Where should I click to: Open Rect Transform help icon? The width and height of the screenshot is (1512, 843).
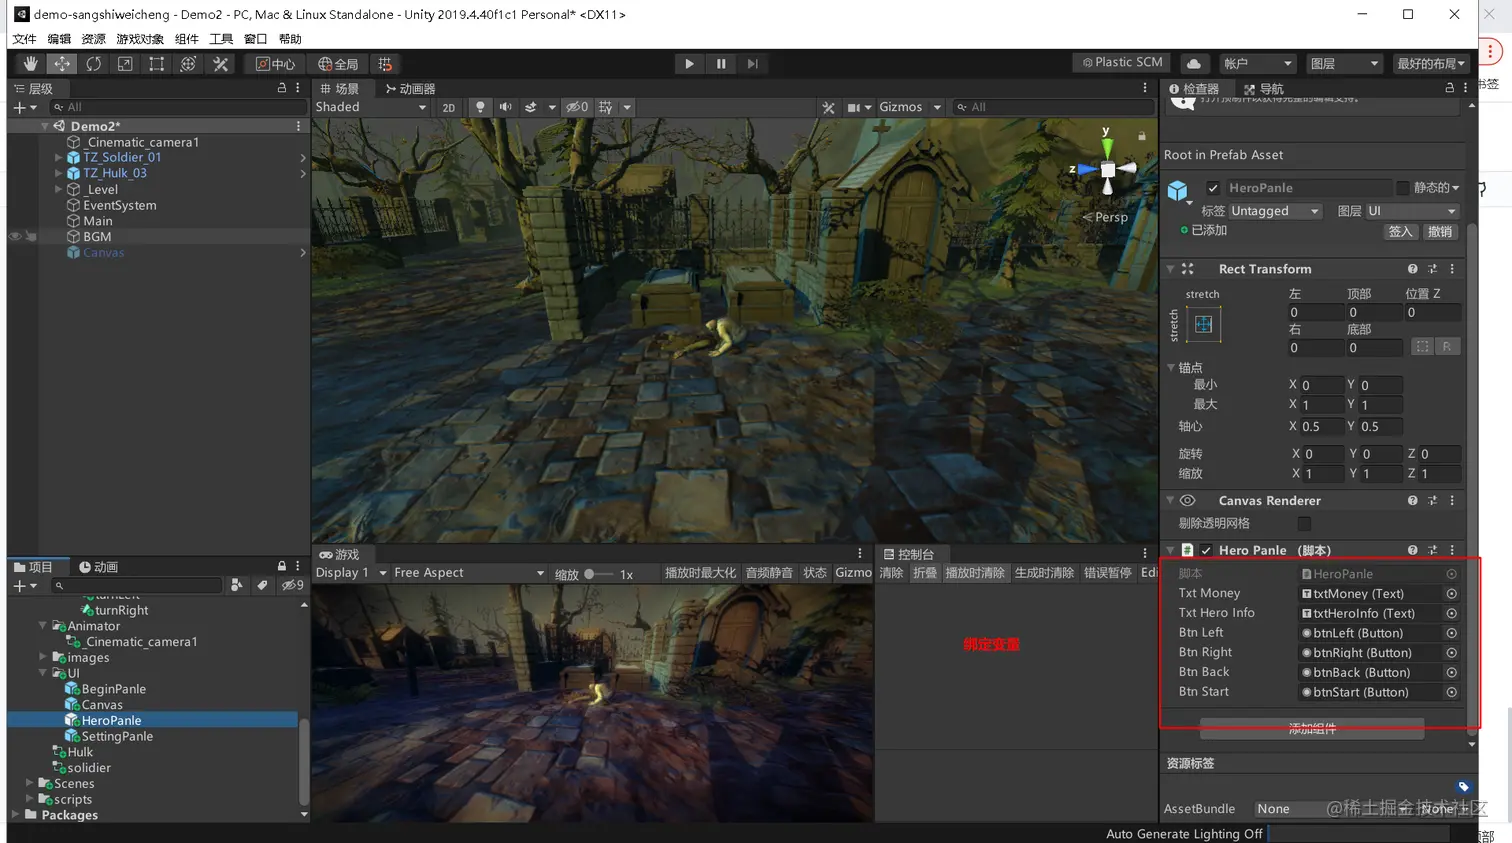coord(1412,269)
